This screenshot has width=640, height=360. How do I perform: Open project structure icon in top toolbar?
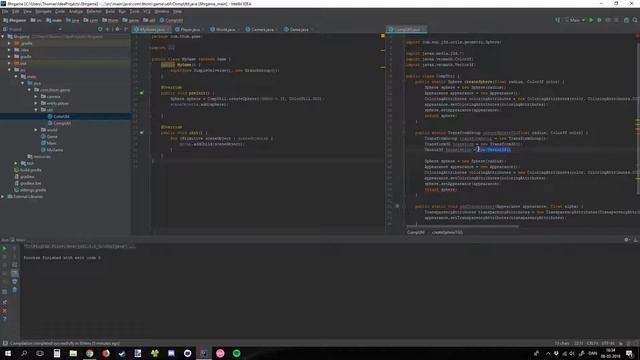tap(626, 20)
